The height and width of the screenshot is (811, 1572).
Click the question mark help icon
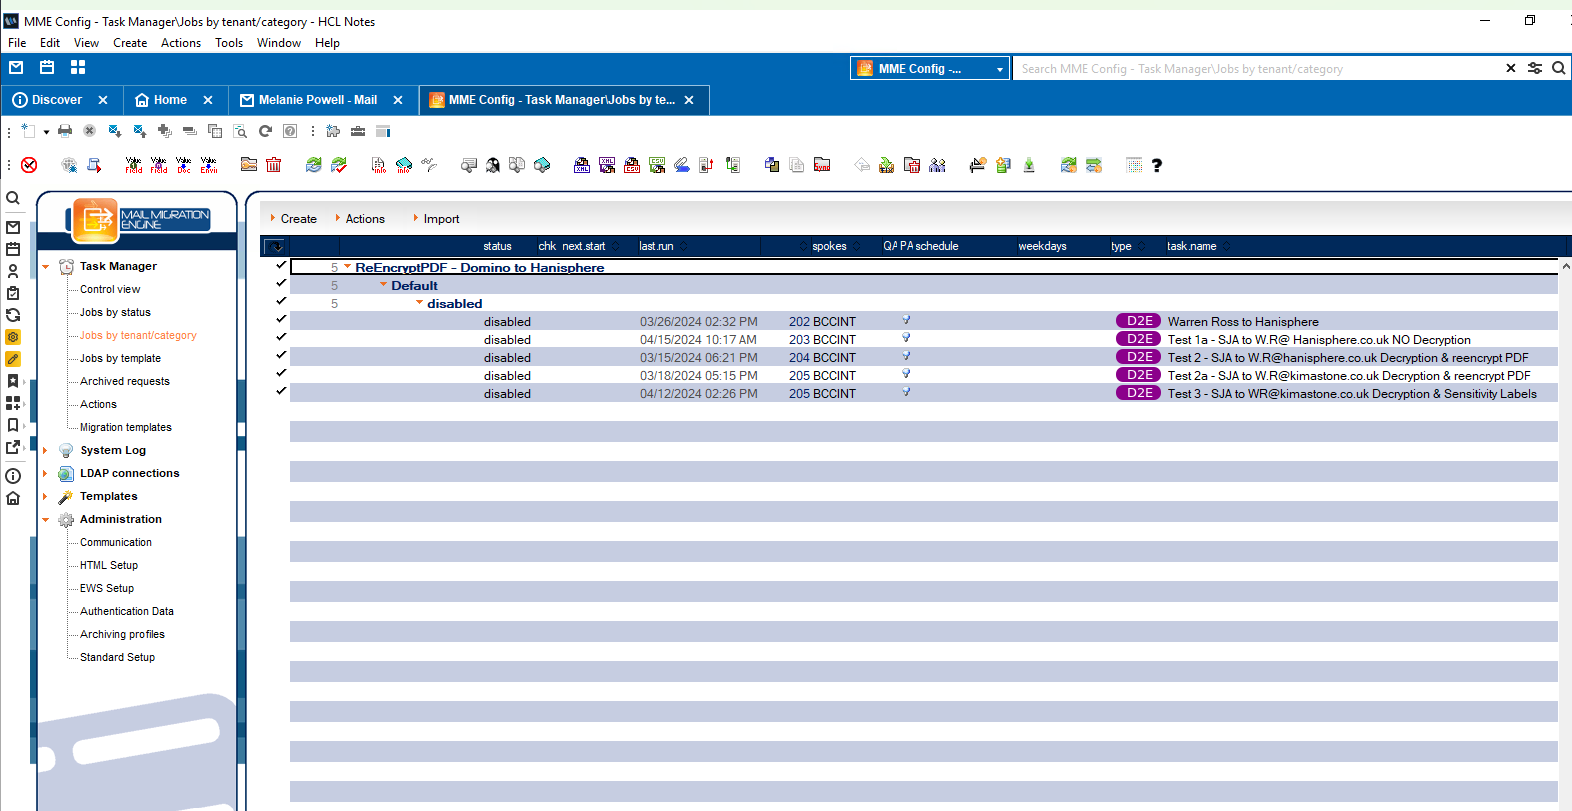(1157, 165)
